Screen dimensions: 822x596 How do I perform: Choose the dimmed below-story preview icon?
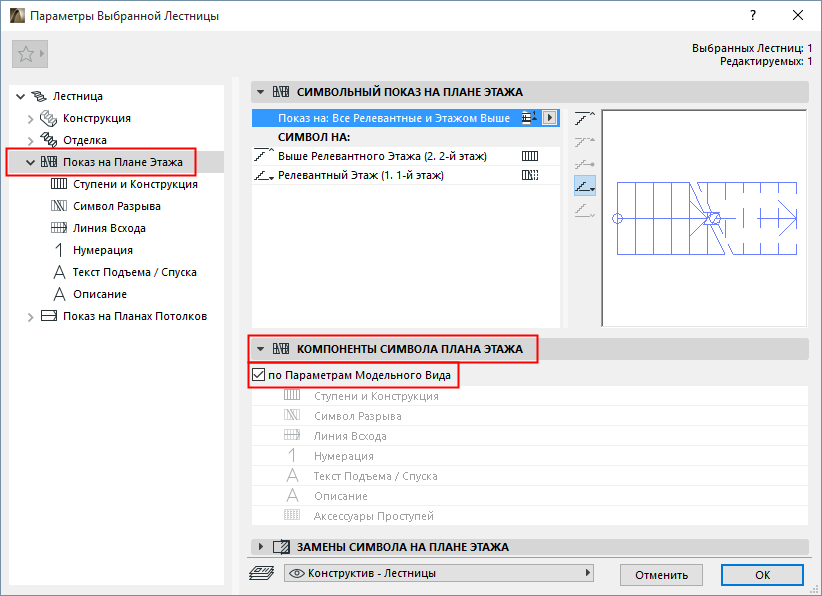tap(585, 211)
